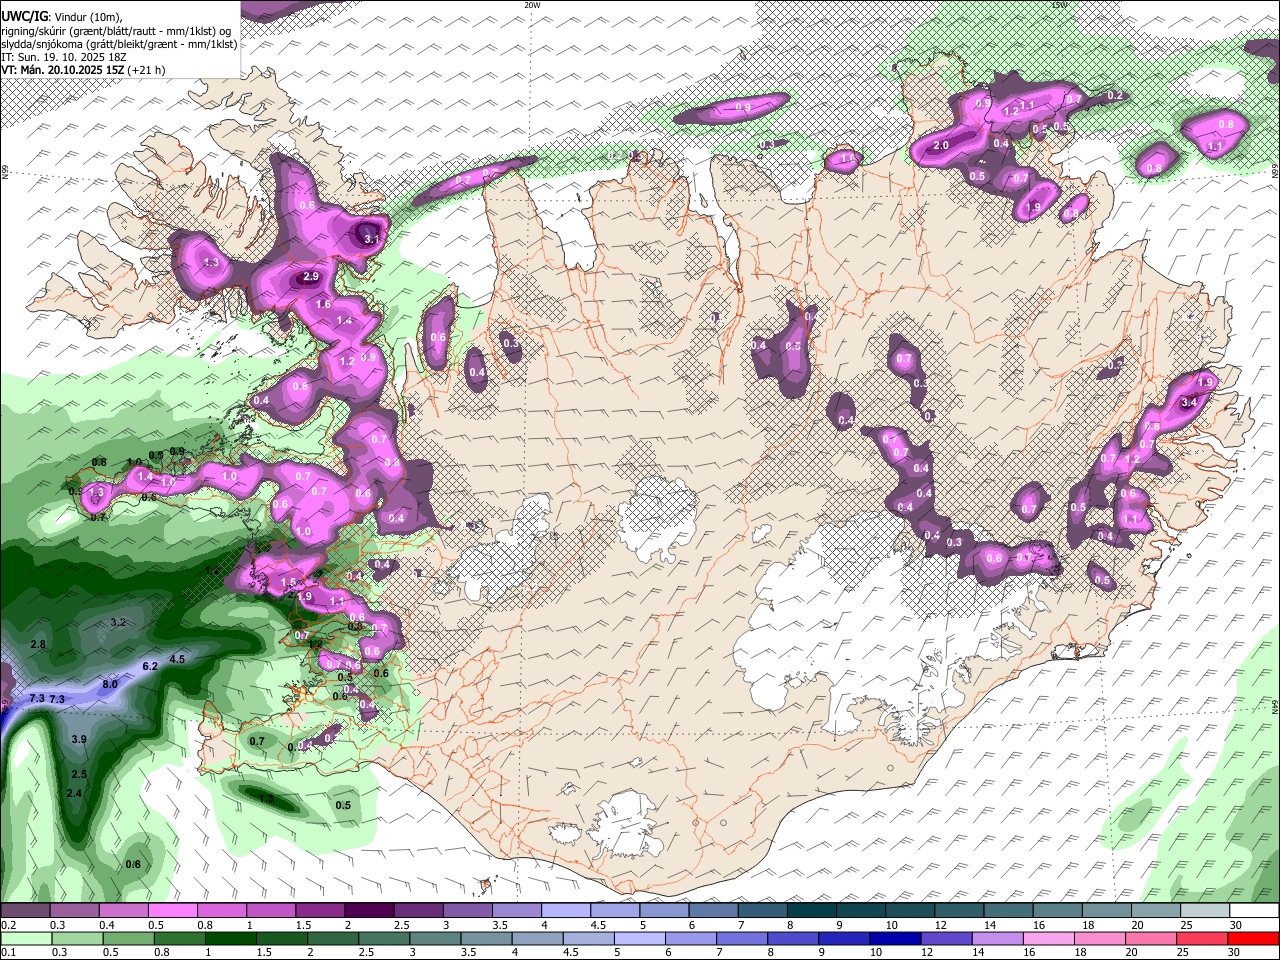Click the label 0.2 in the upper legend
The height and width of the screenshot is (960, 1280).
tap(7, 925)
